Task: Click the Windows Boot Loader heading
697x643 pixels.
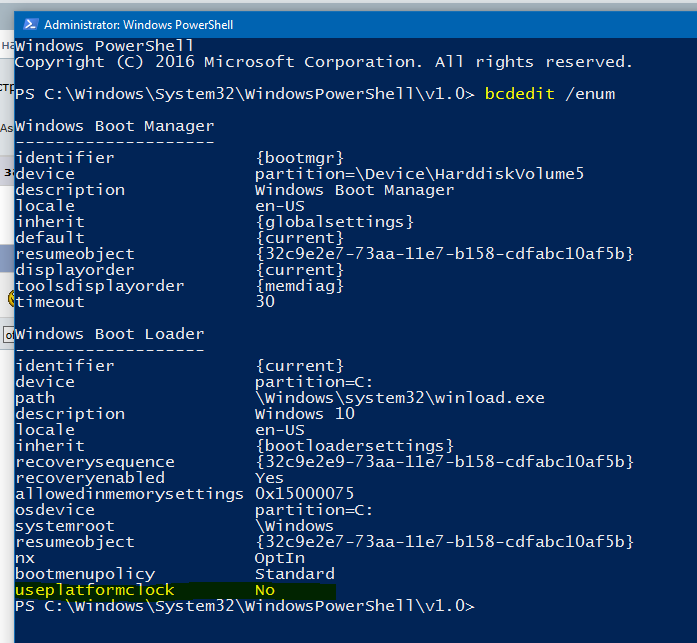Action: tap(110, 334)
